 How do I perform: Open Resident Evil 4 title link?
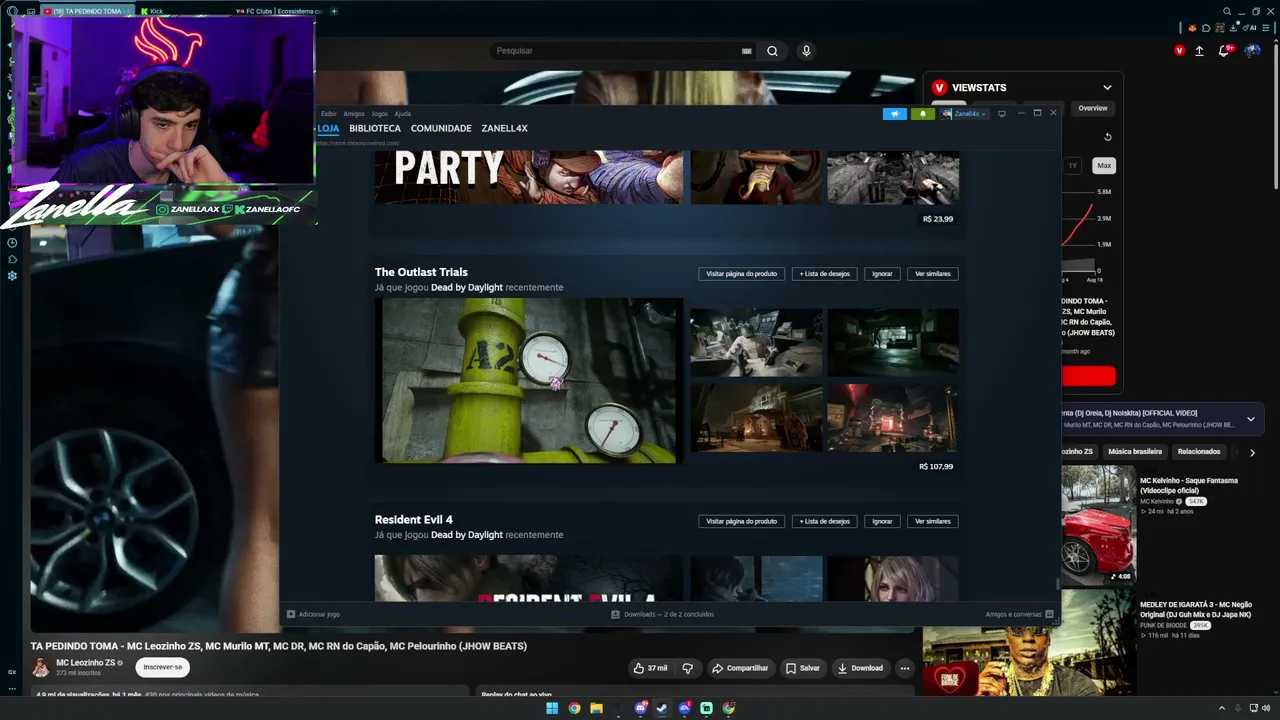(414, 520)
